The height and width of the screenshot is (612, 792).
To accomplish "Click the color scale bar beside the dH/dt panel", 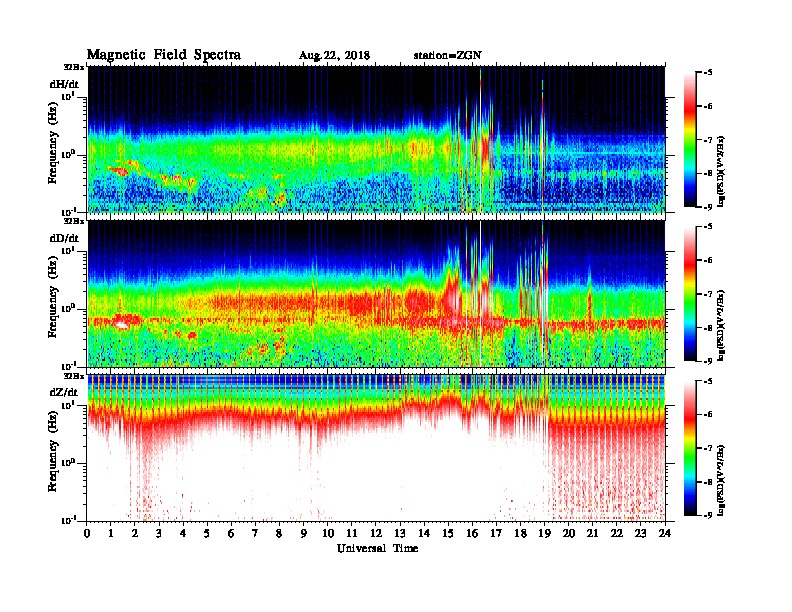I will click(x=689, y=139).
